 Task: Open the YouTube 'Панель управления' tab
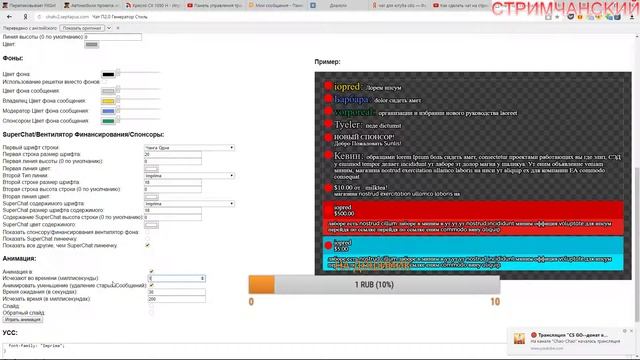point(214,5)
